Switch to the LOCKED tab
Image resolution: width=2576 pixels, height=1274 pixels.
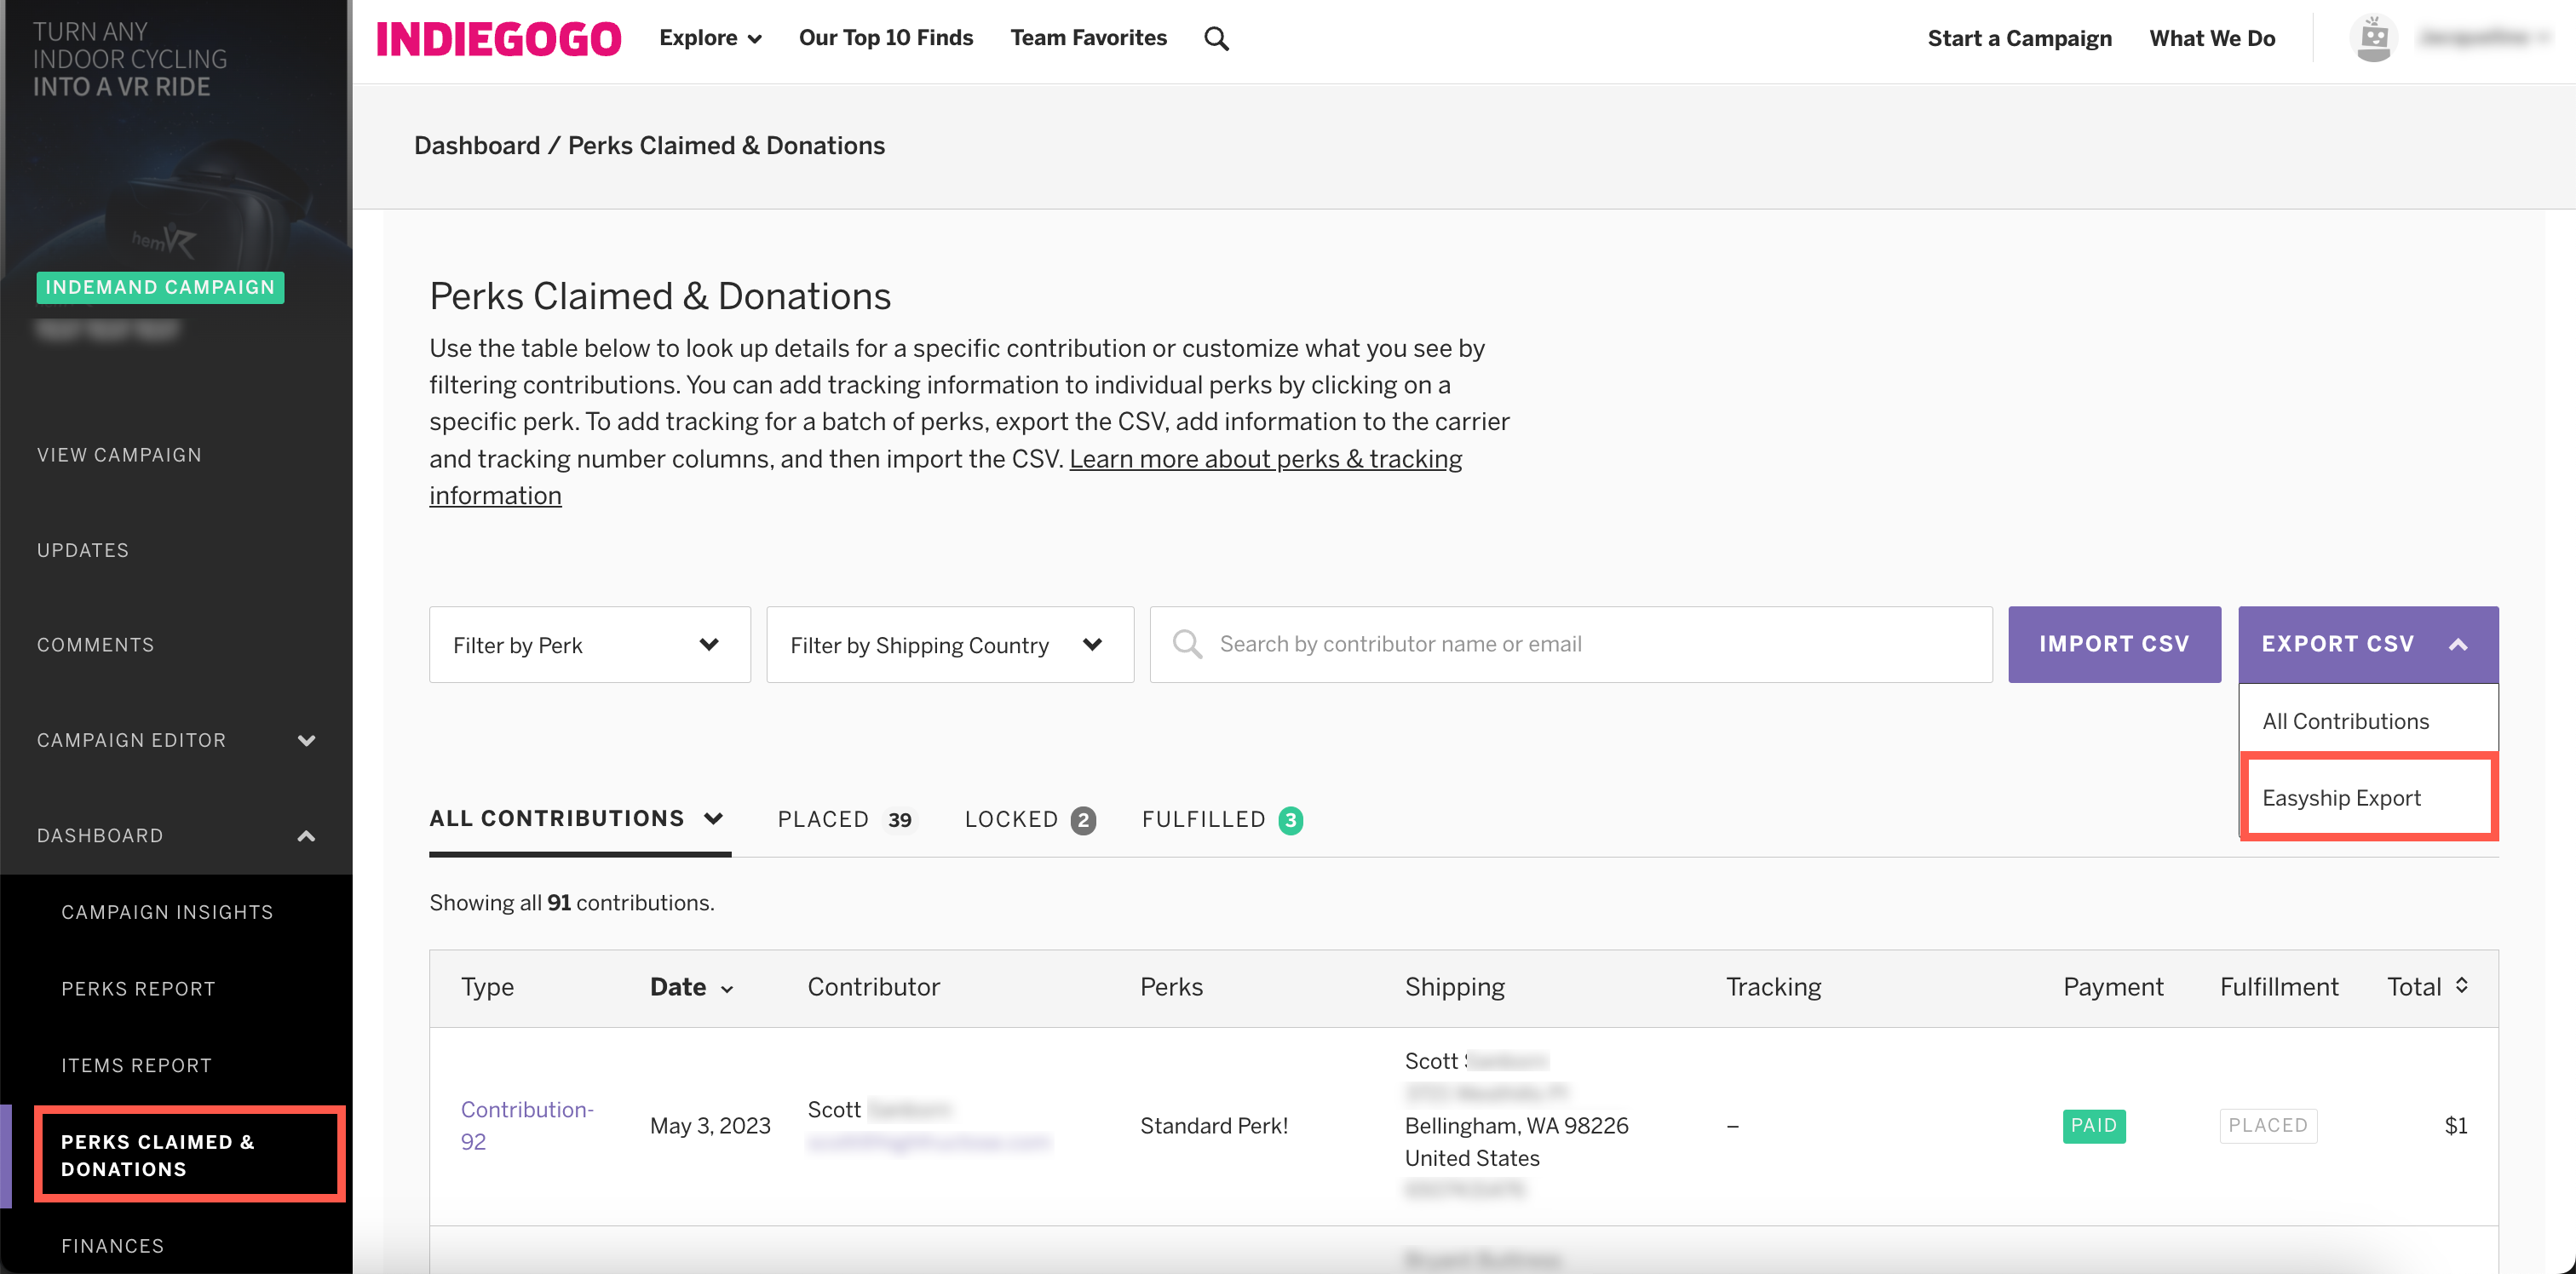pyautogui.click(x=1029, y=819)
